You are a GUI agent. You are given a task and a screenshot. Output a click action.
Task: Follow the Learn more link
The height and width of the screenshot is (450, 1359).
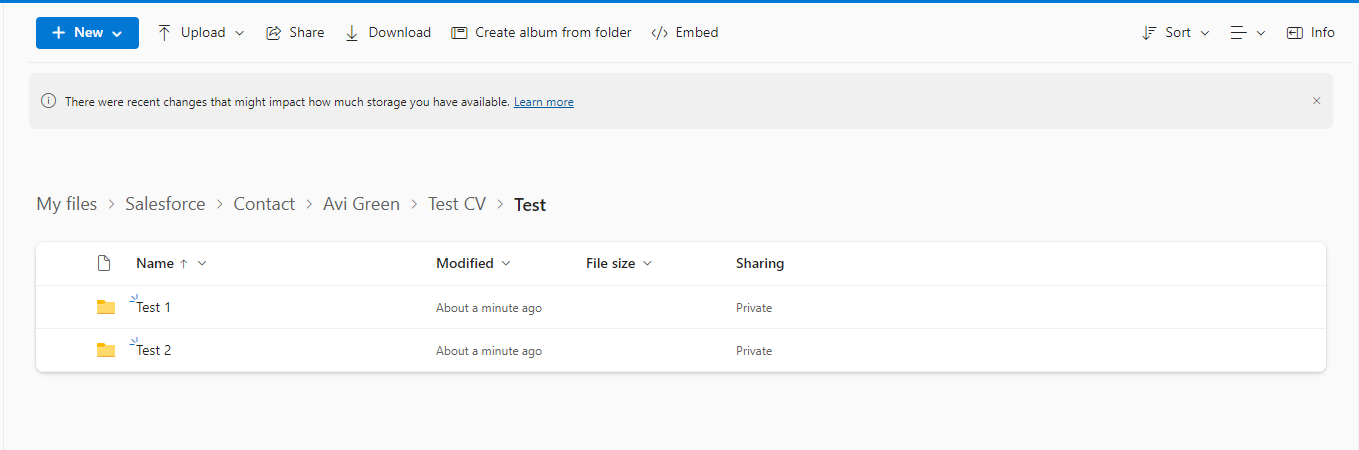pos(544,102)
